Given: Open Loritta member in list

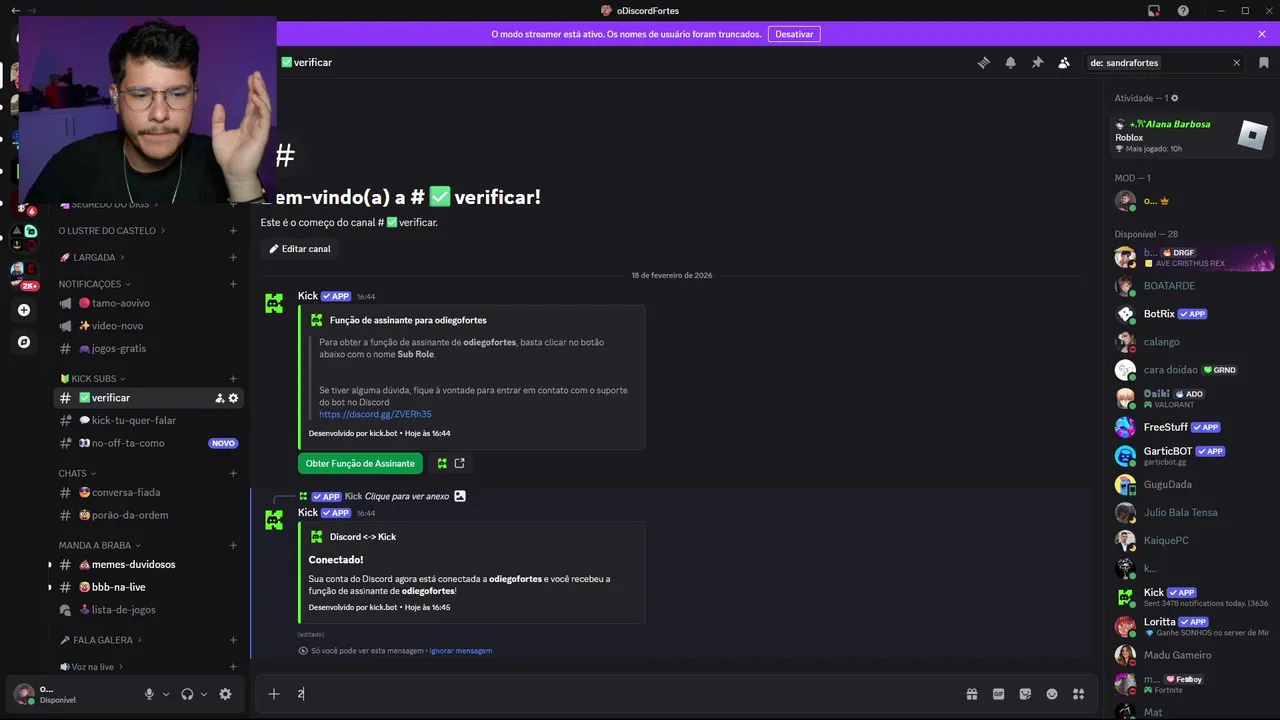Looking at the screenshot, I should (1192, 626).
